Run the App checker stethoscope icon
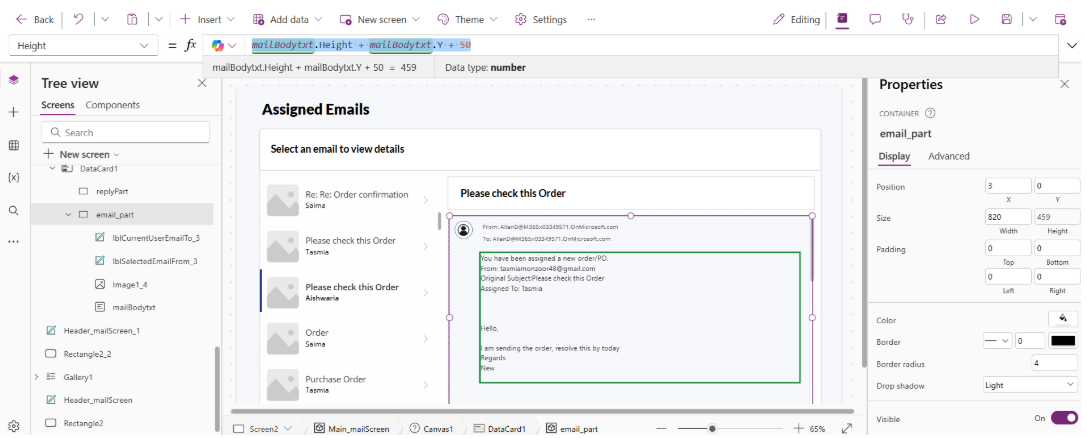Image resolution: width=1087 pixels, height=438 pixels. [907, 19]
